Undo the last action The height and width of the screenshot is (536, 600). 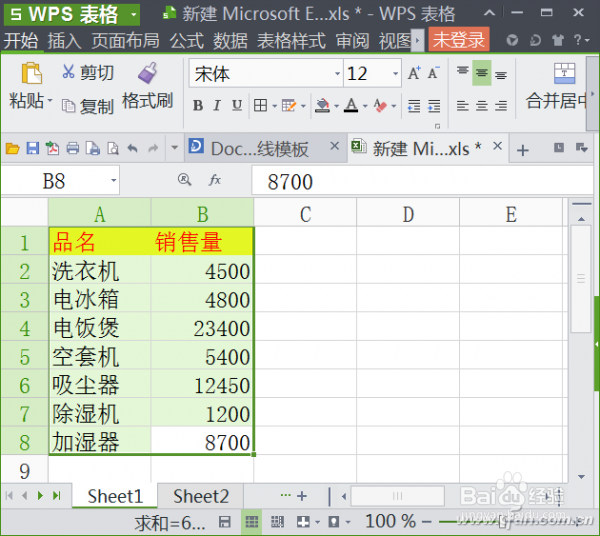(133, 148)
